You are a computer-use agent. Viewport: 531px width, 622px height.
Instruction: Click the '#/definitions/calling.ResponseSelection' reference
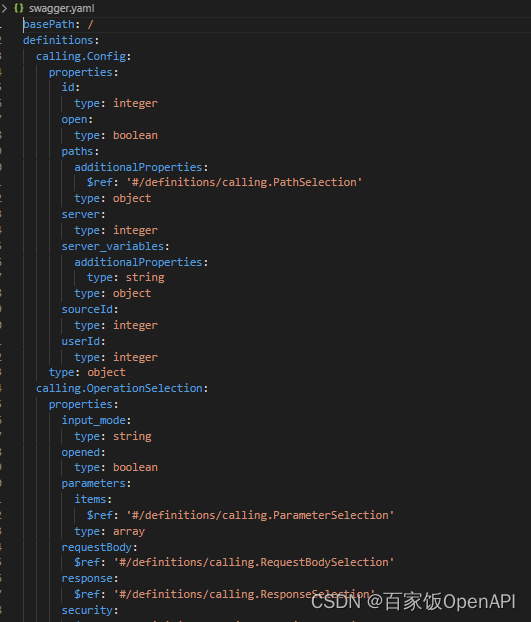[244, 594]
